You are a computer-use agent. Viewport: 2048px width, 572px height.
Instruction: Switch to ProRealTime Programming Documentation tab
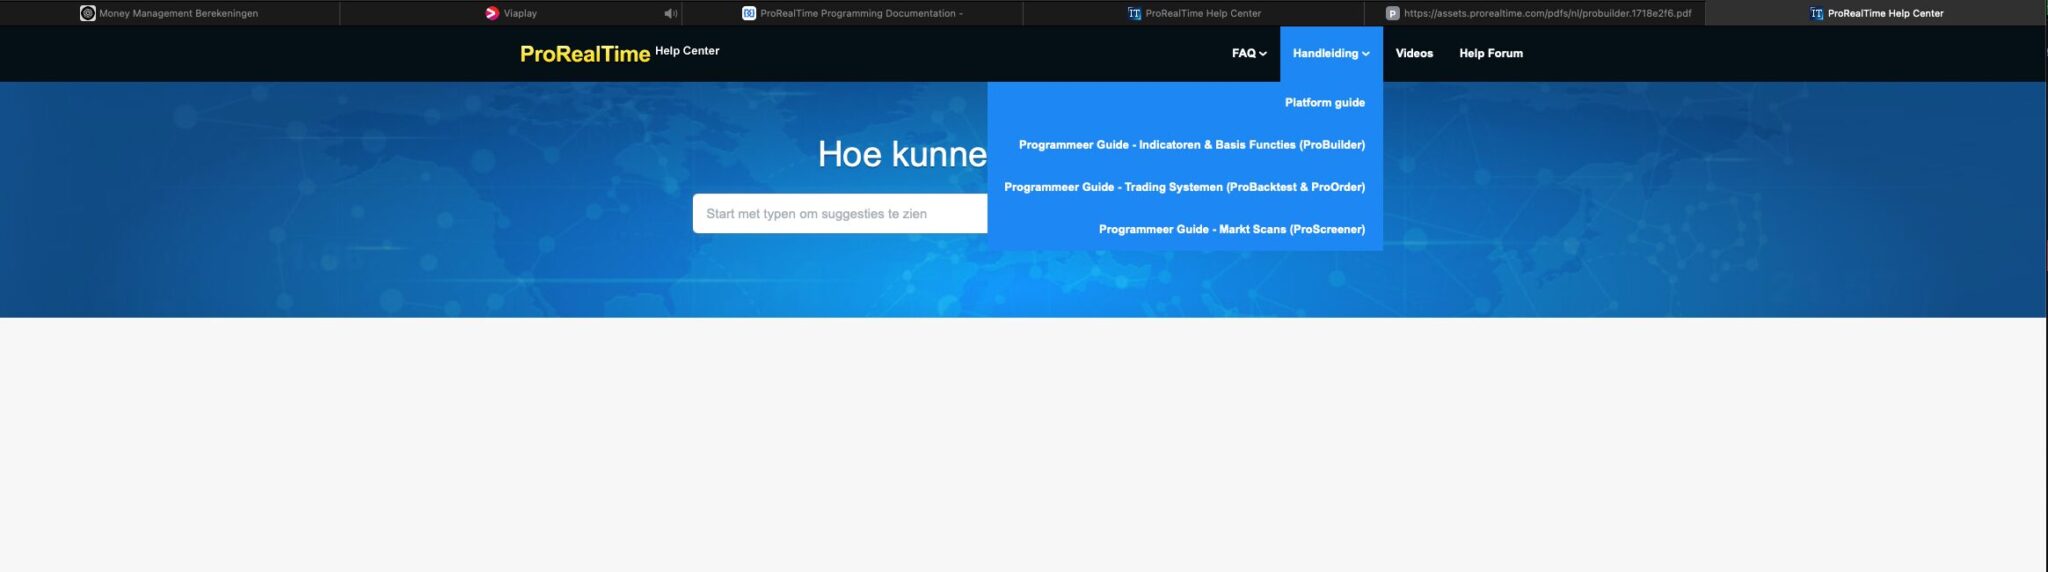click(x=852, y=13)
